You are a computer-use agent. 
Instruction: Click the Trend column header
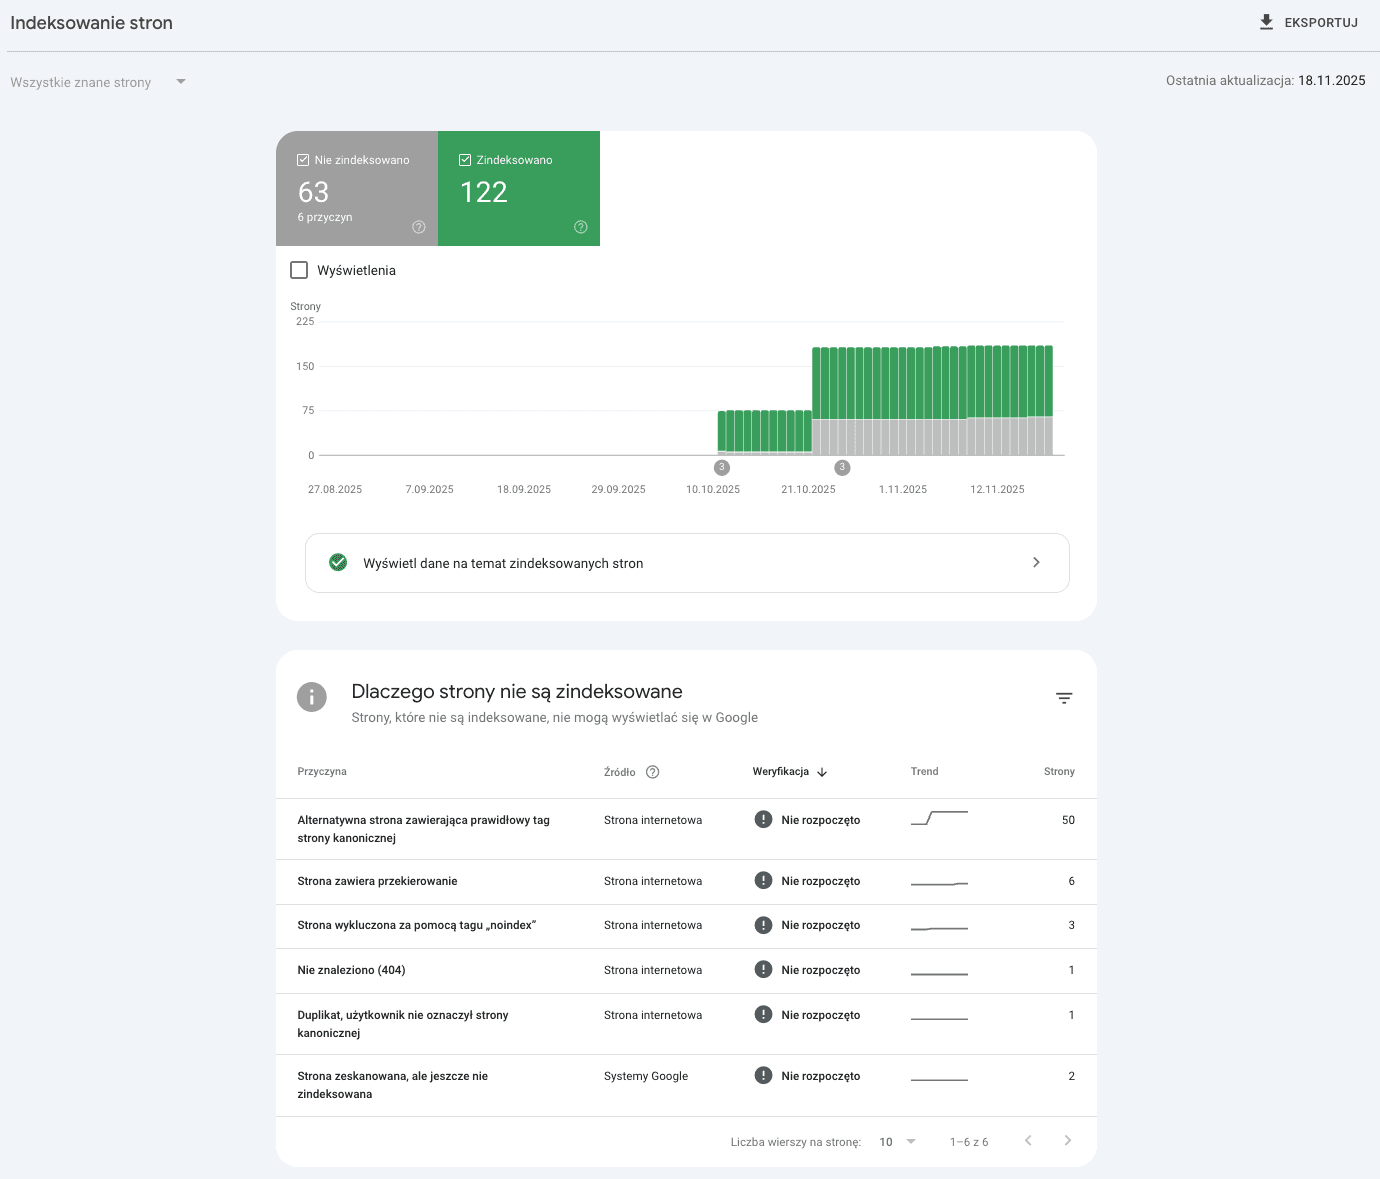[x=925, y=772]
